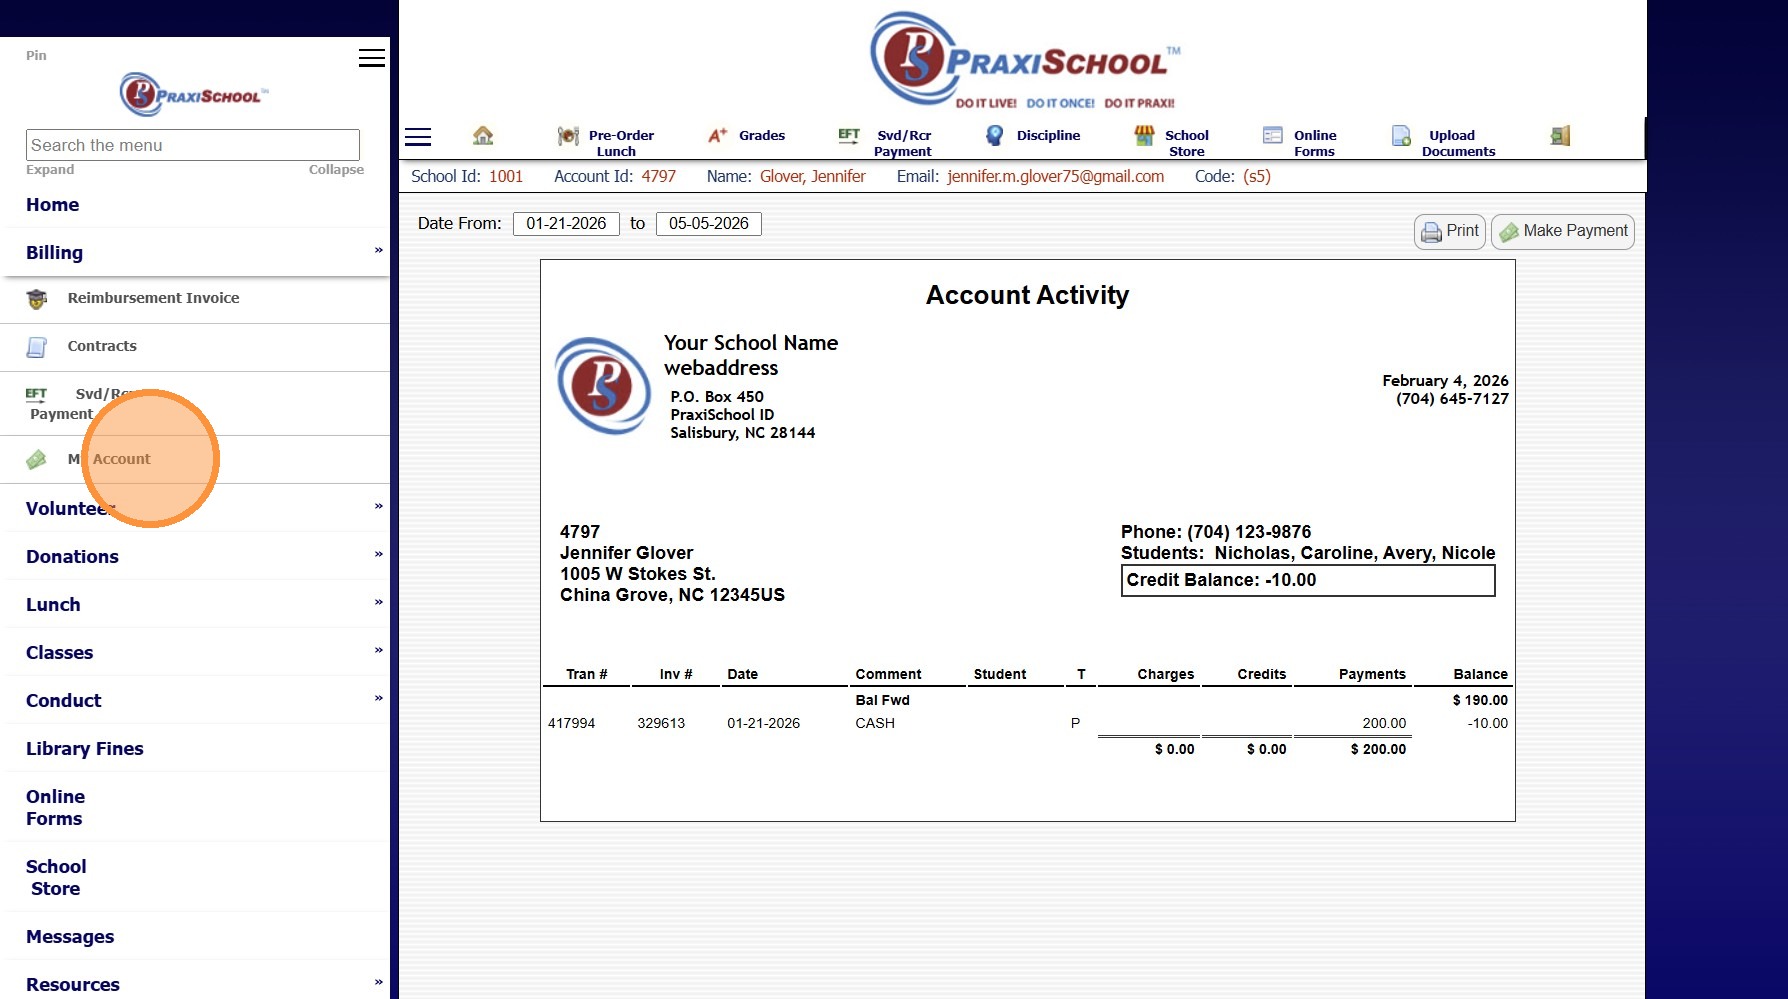Click the sidebar EFT payment icon
The width and height of the screenshot is (1788, 999).
(x=37, y=394)
